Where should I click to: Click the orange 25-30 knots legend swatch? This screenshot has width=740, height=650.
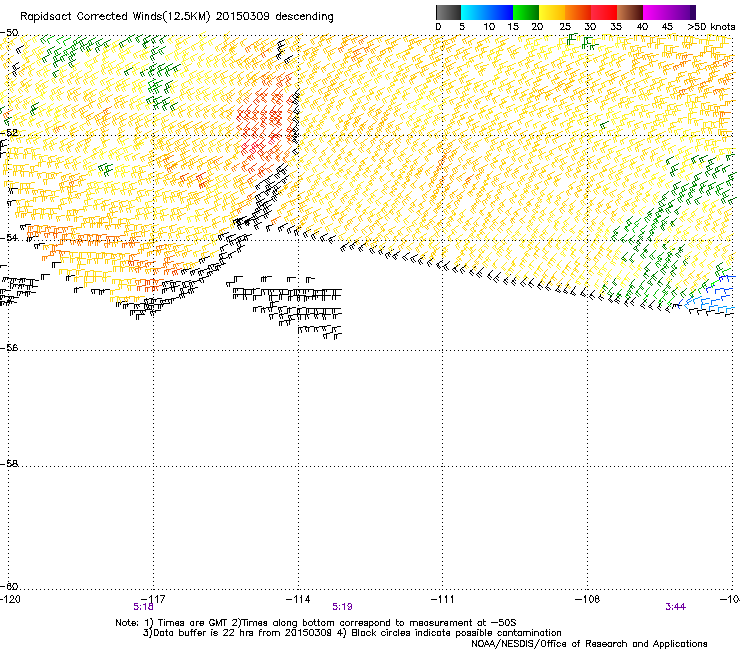pyautogui.click(x=578, y=12)
